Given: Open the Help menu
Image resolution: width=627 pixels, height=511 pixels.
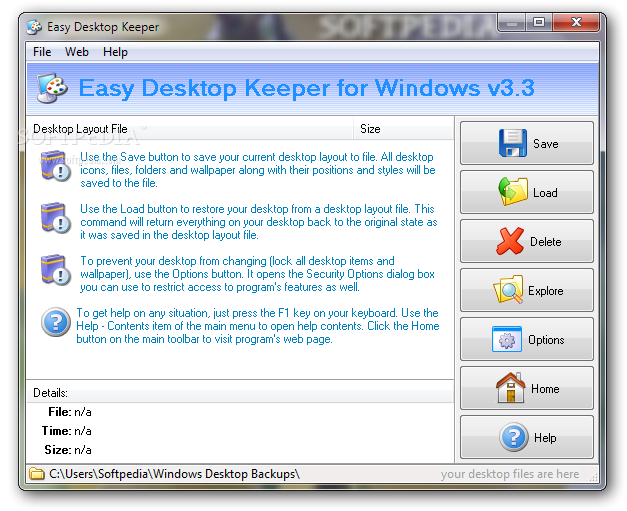Looking at the screenshot, I should pyautogui.click(x=115, y=52).
